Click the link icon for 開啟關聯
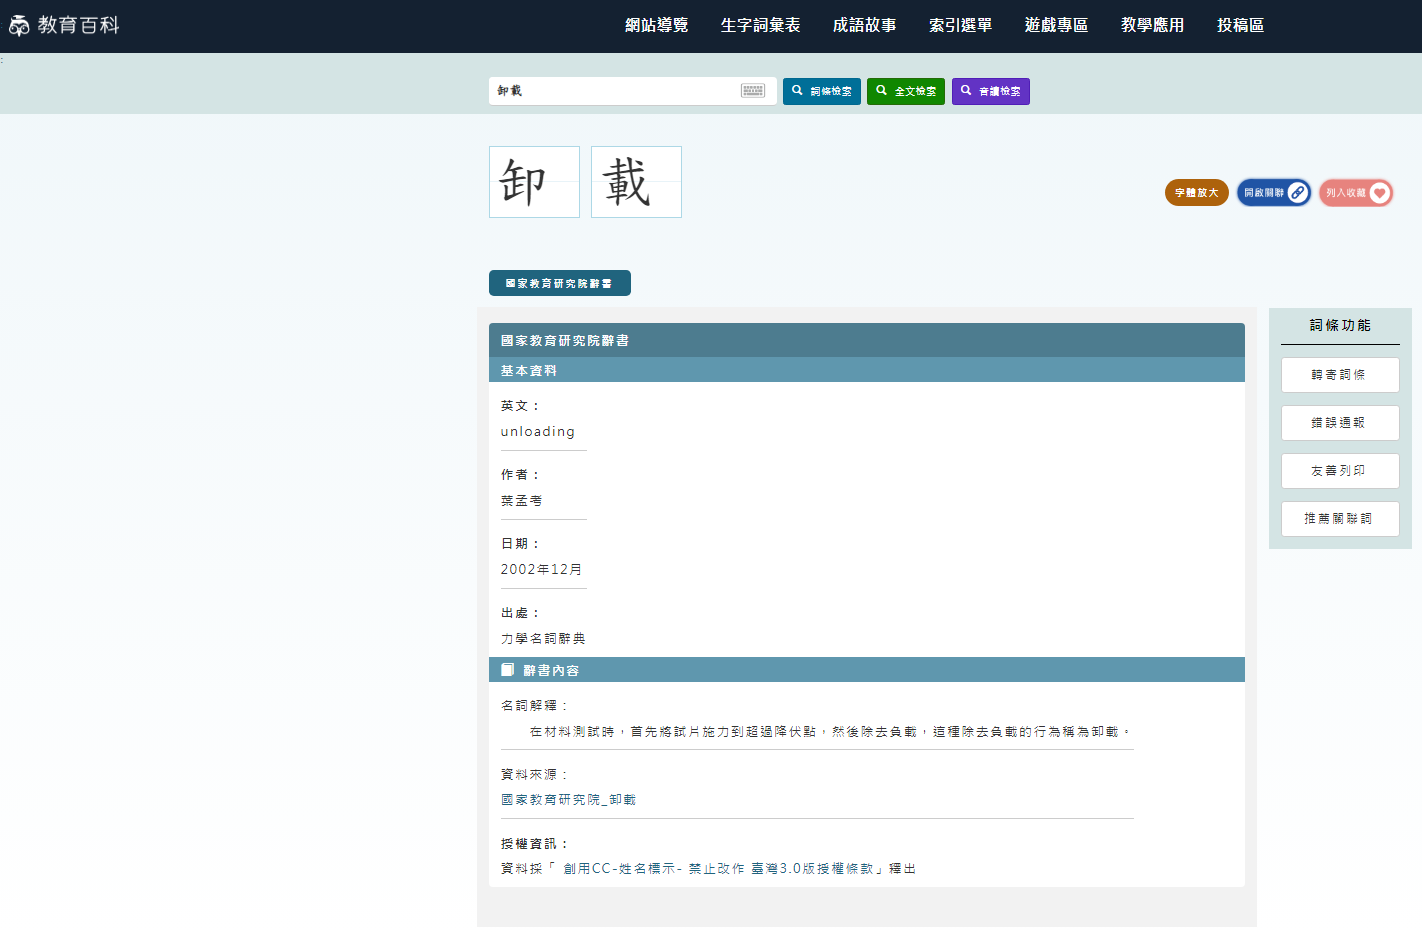The height and width of the screenshot is (932, 1422). pos(1297,193)
